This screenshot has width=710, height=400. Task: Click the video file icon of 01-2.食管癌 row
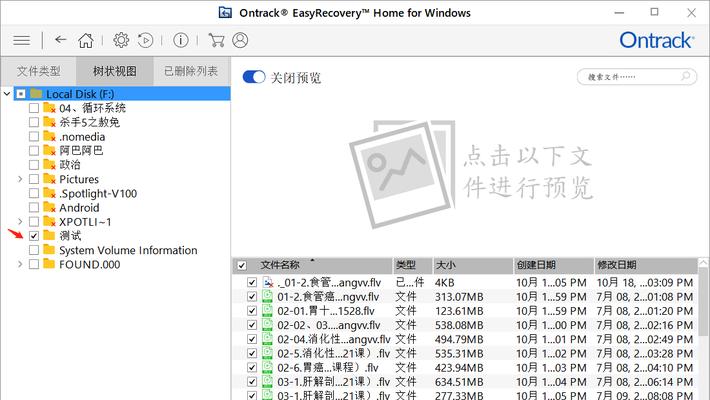pos(268,297)
